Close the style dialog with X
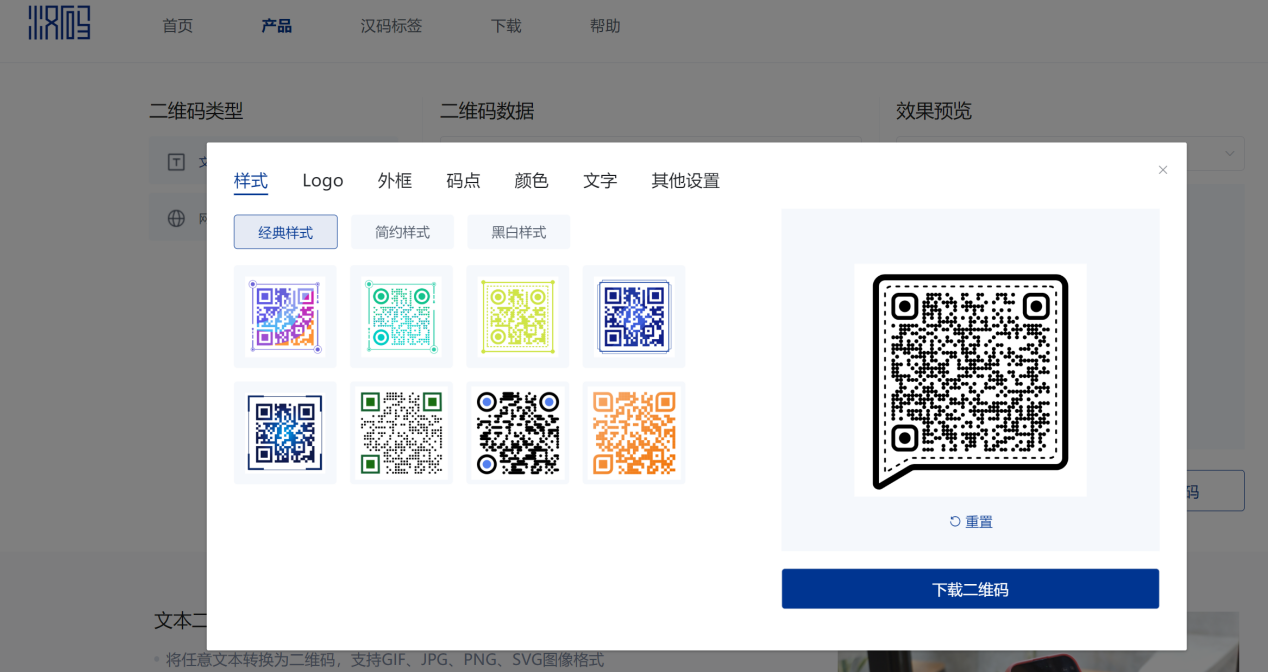This screenshot has width=1268, height=672. [1163, 170]
